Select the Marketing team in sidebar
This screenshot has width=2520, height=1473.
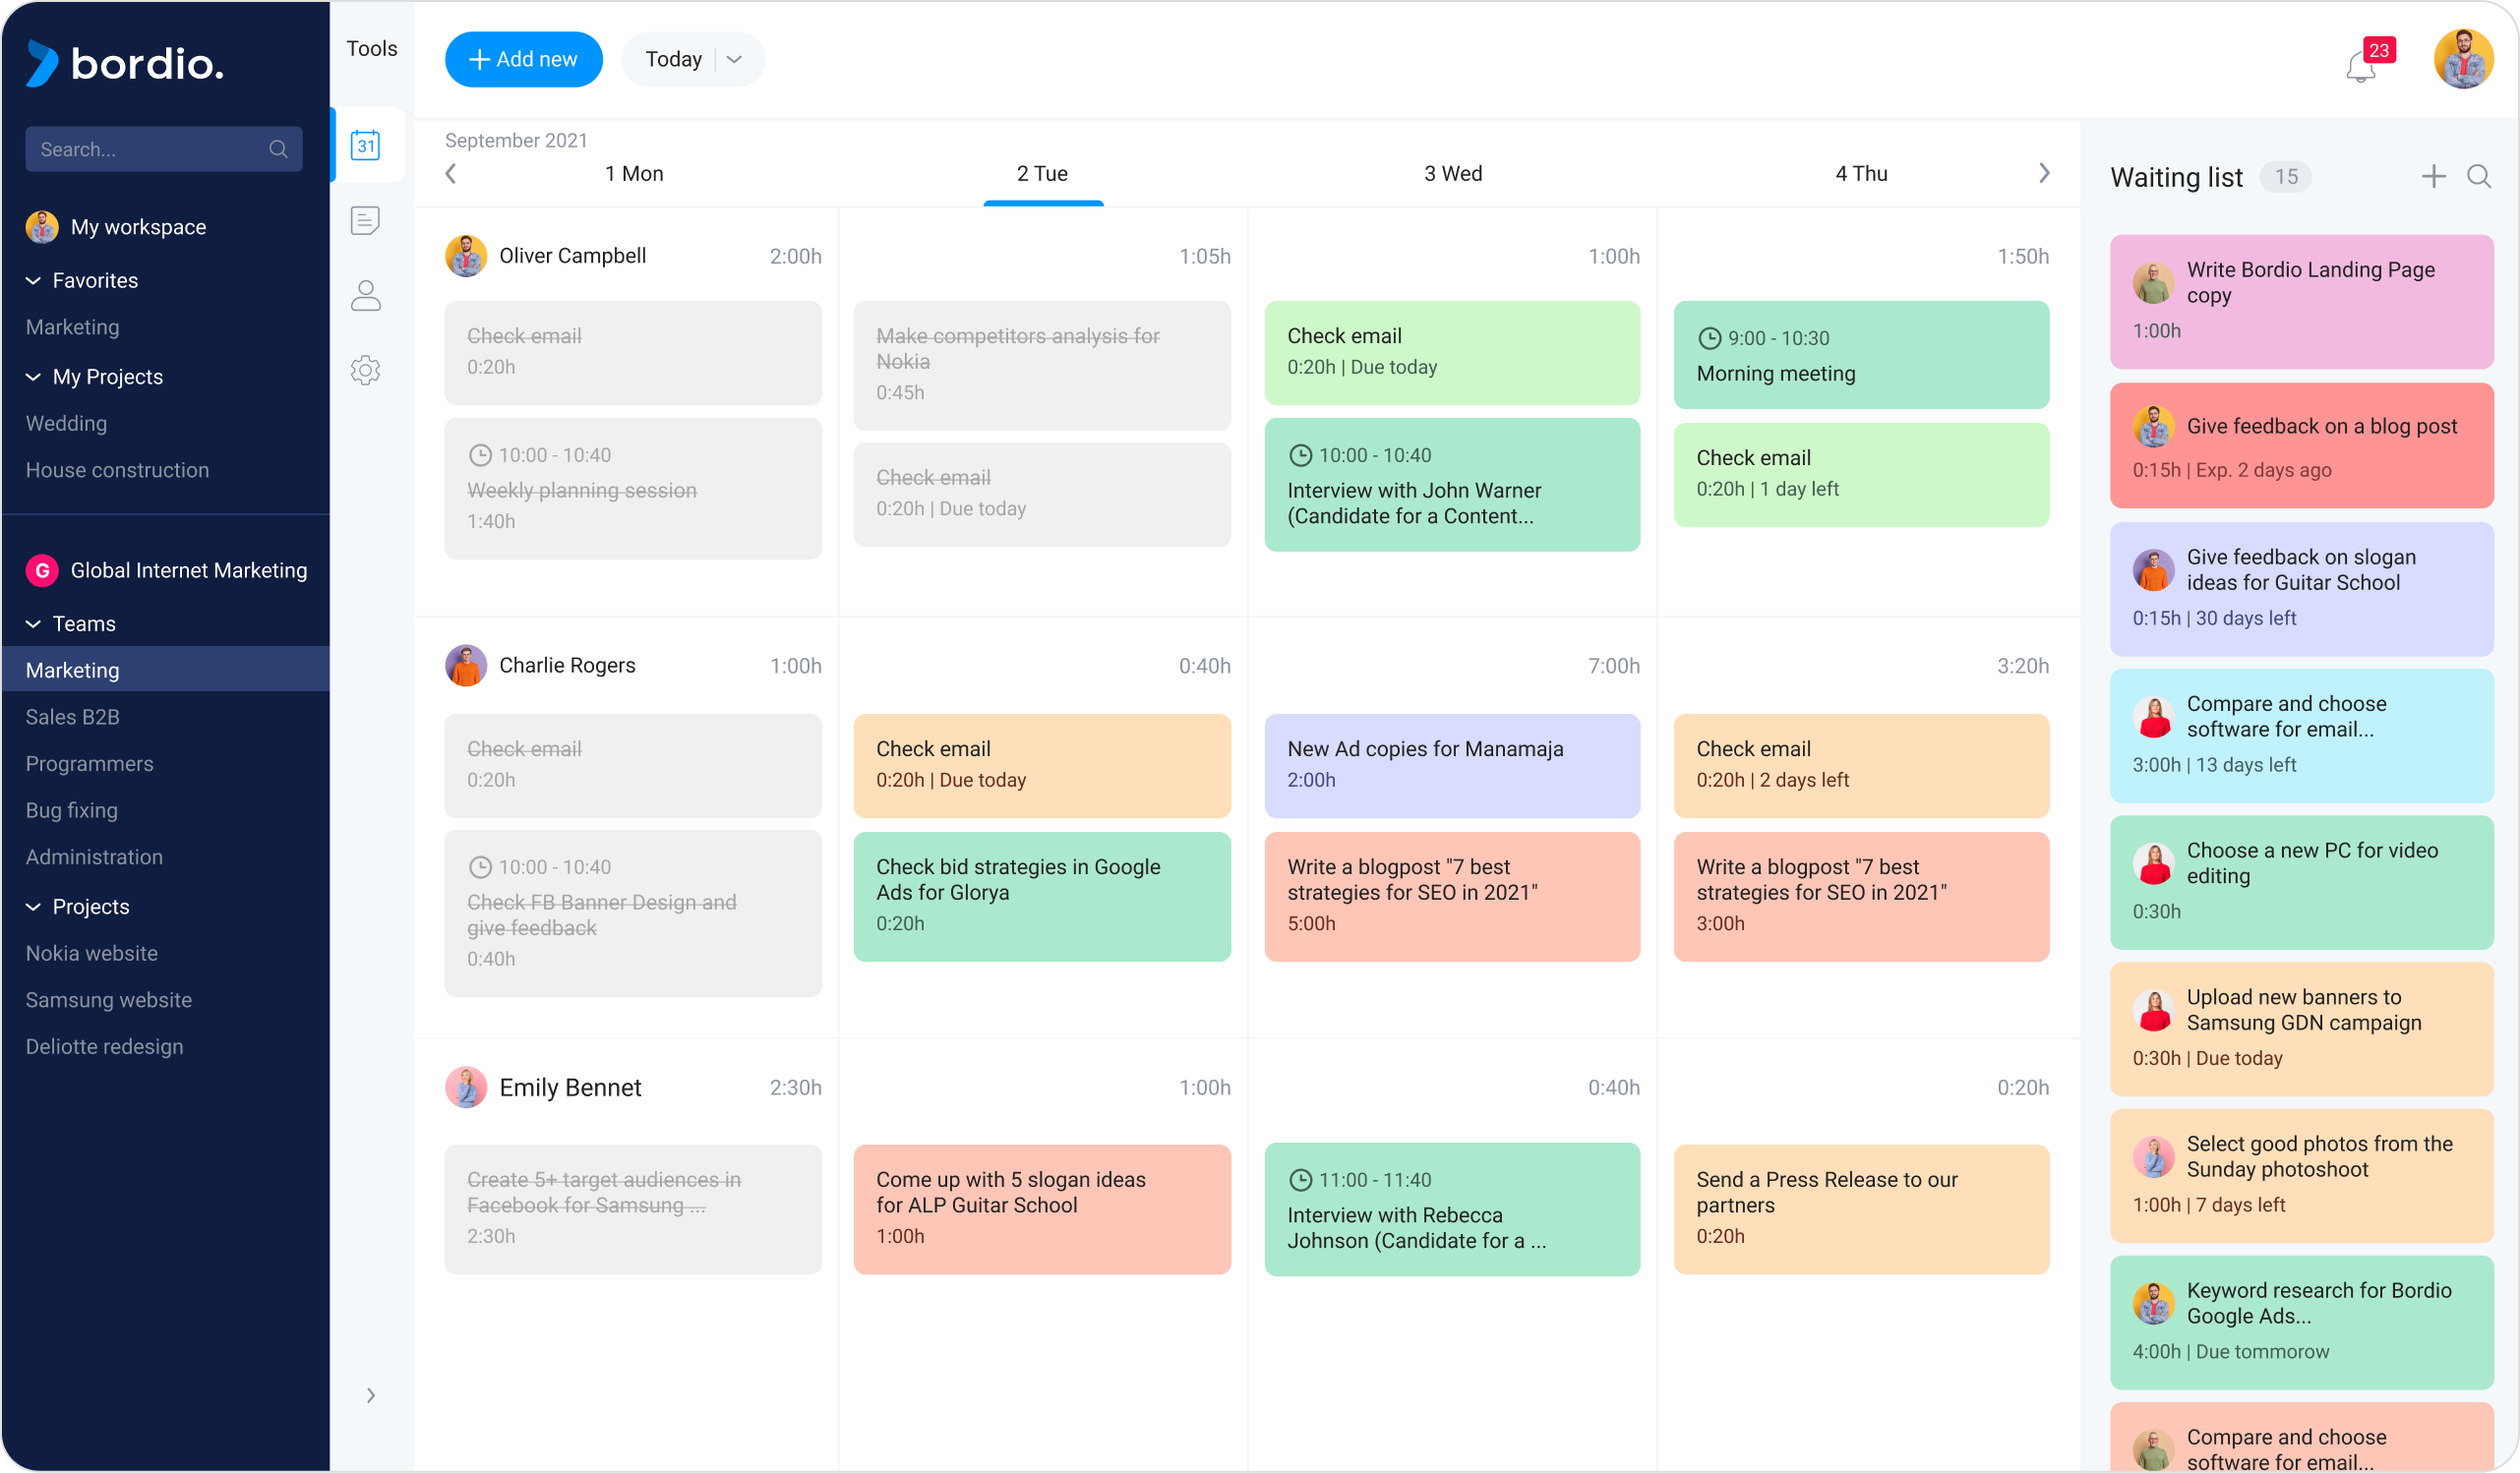point(72,670)
